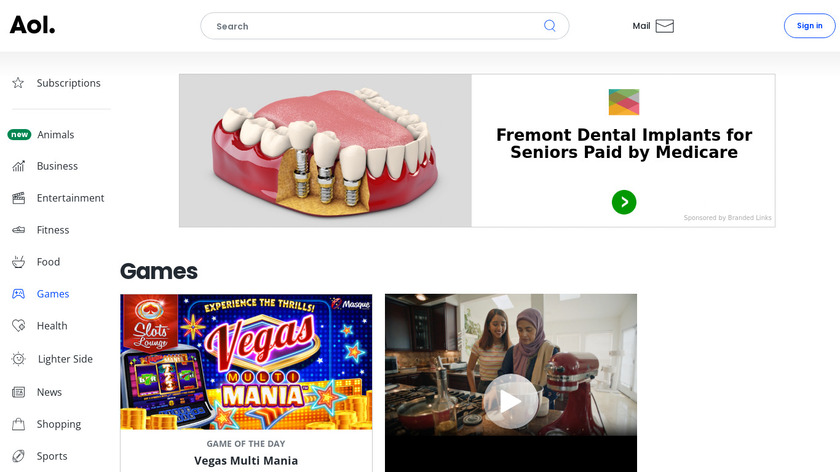
Task: Click the search magnifier icon
Action: (549, 26)
